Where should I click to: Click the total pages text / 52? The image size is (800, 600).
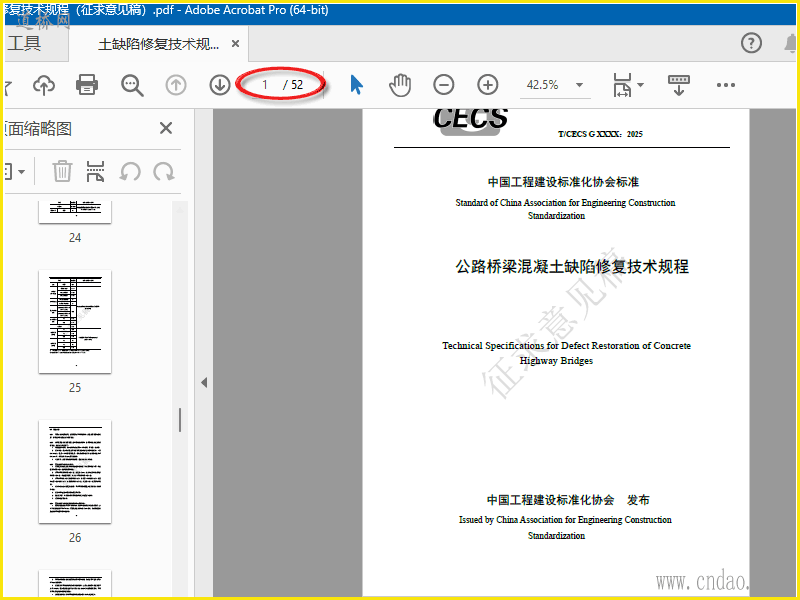(x=293, y=85)
